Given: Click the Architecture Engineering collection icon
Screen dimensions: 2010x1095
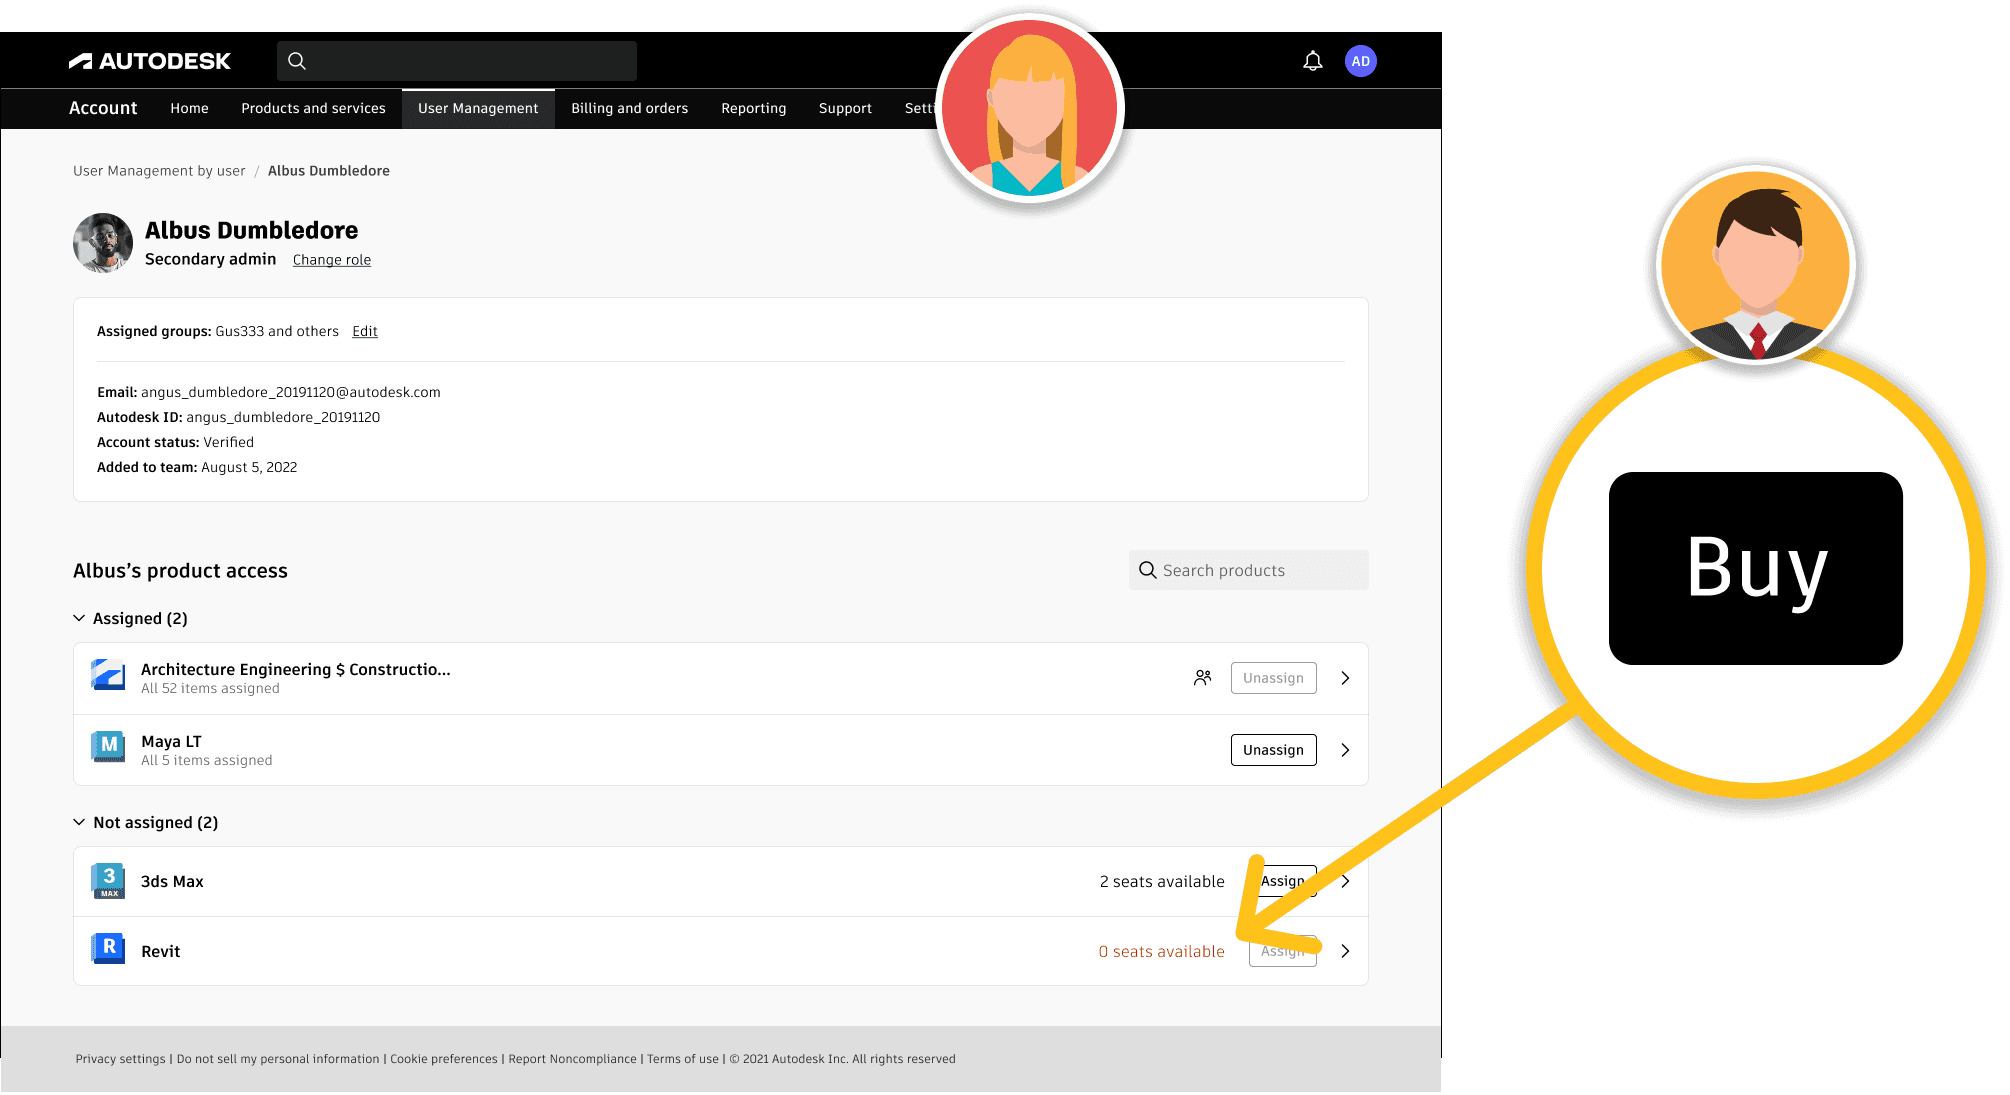Looking at the screenshot, I should [x=108, y=675].
